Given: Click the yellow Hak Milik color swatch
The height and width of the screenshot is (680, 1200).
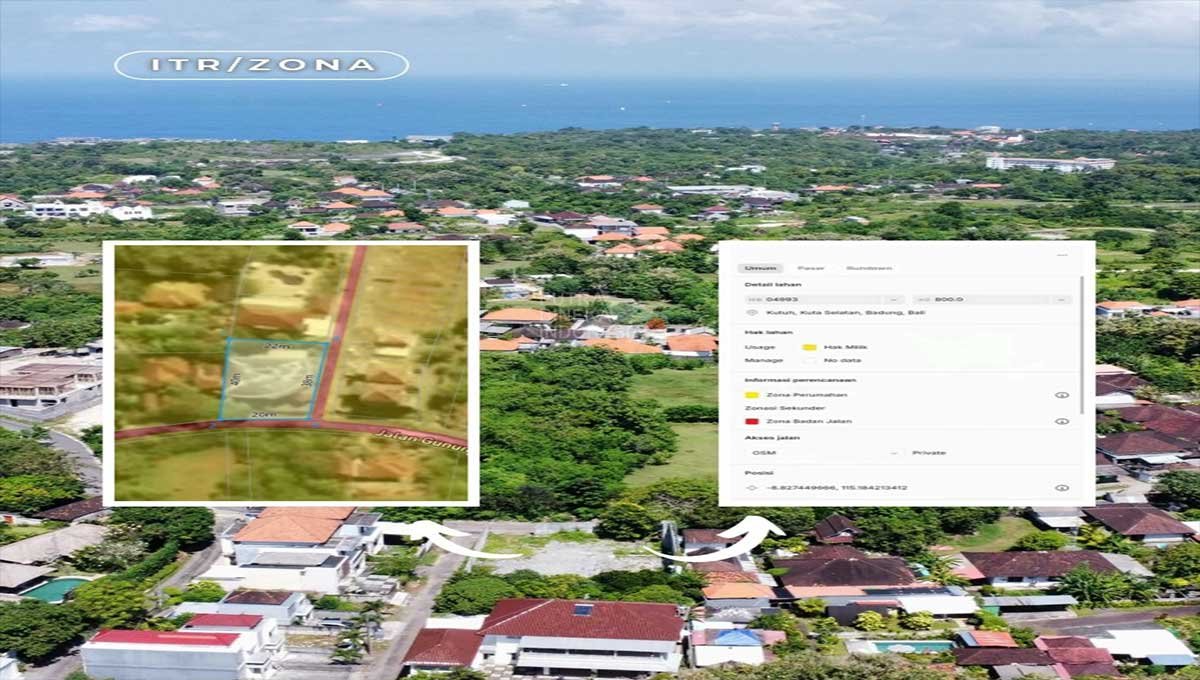Looking at the screenshot, I should pyautogui.click(x=808, y=347).
